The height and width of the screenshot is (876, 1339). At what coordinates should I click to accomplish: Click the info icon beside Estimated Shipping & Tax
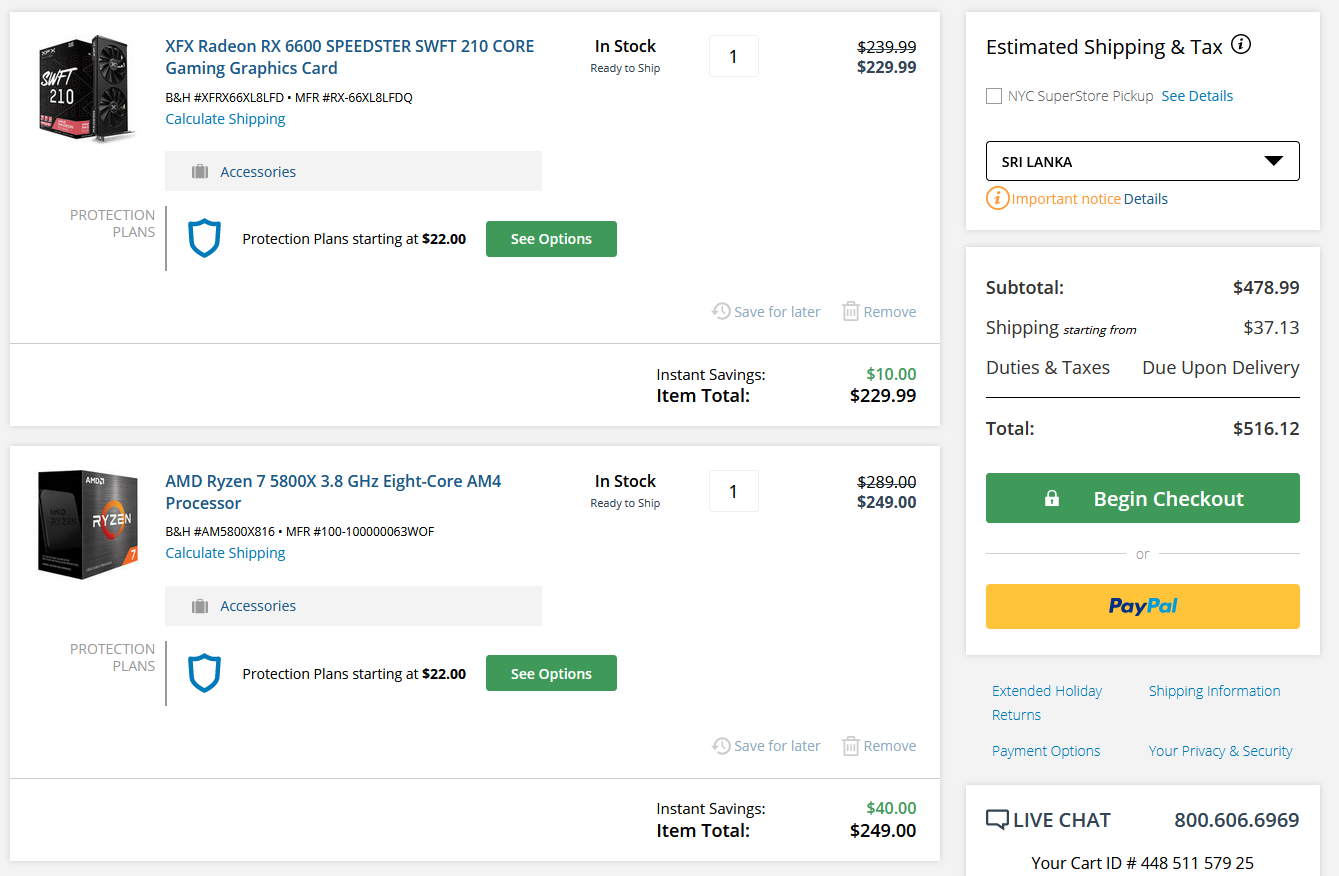[x=1241, y=44]
